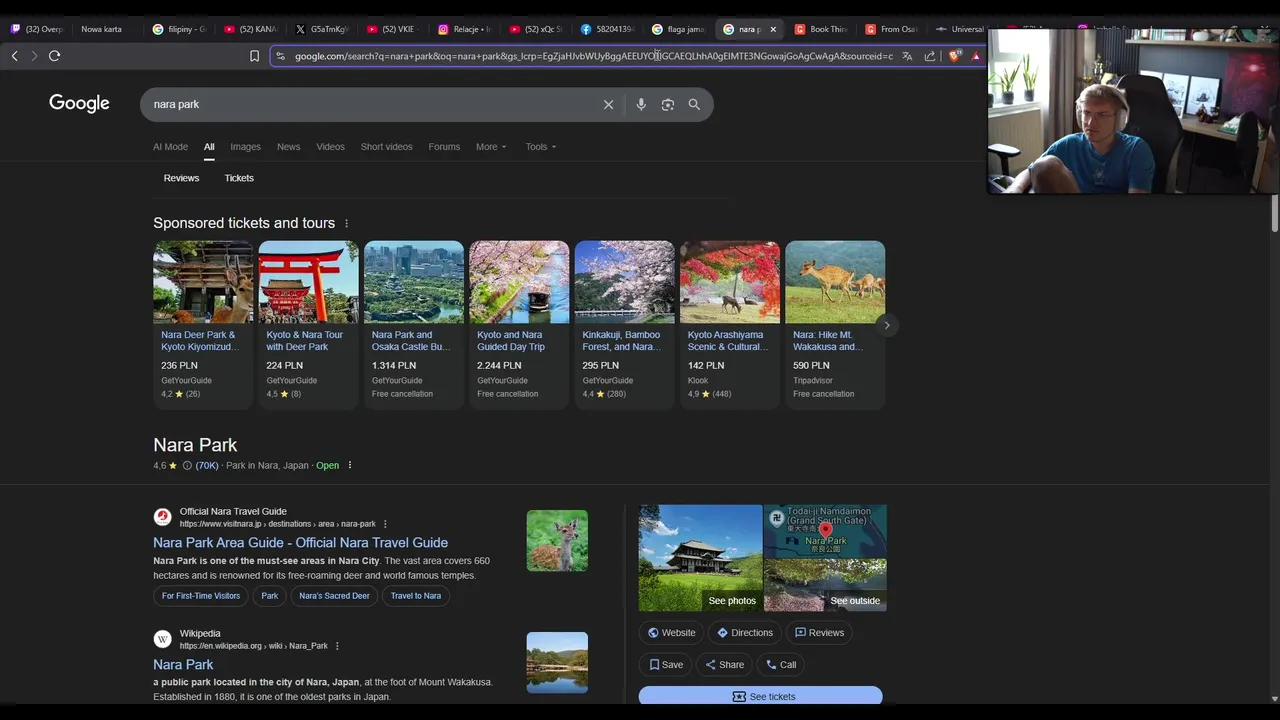Open options for Sponsored tickets and tours
The height and width of the screenshot is (720, 1280).
pos(346,223)
